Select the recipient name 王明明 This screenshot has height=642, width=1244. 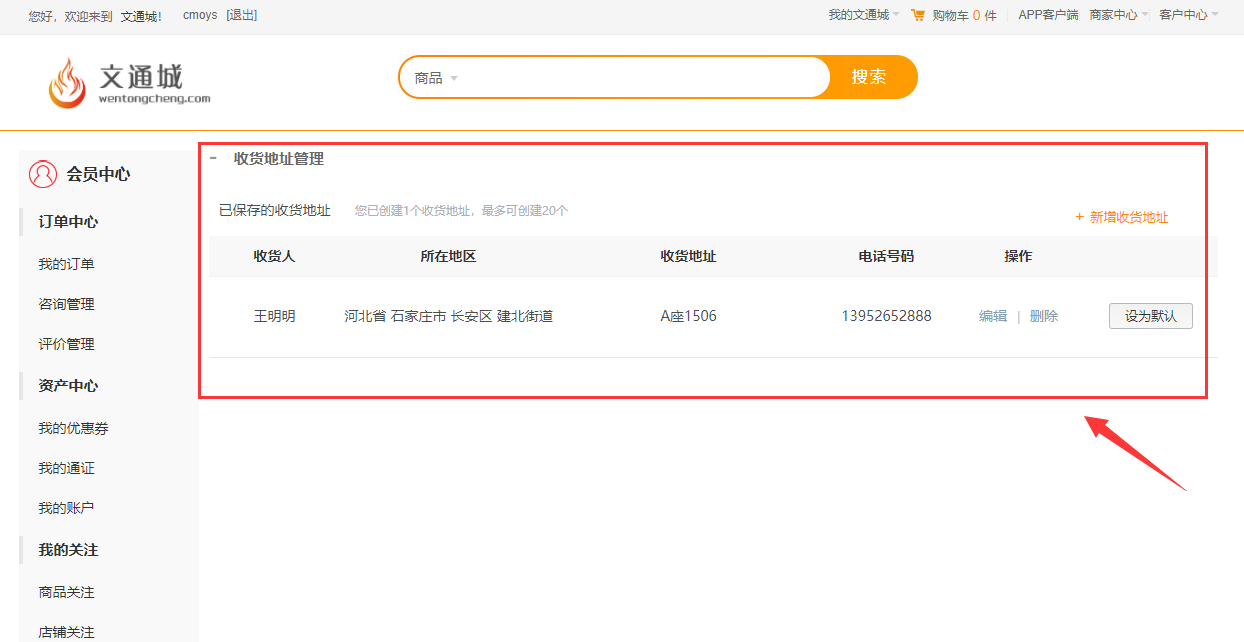click(274, 316)
